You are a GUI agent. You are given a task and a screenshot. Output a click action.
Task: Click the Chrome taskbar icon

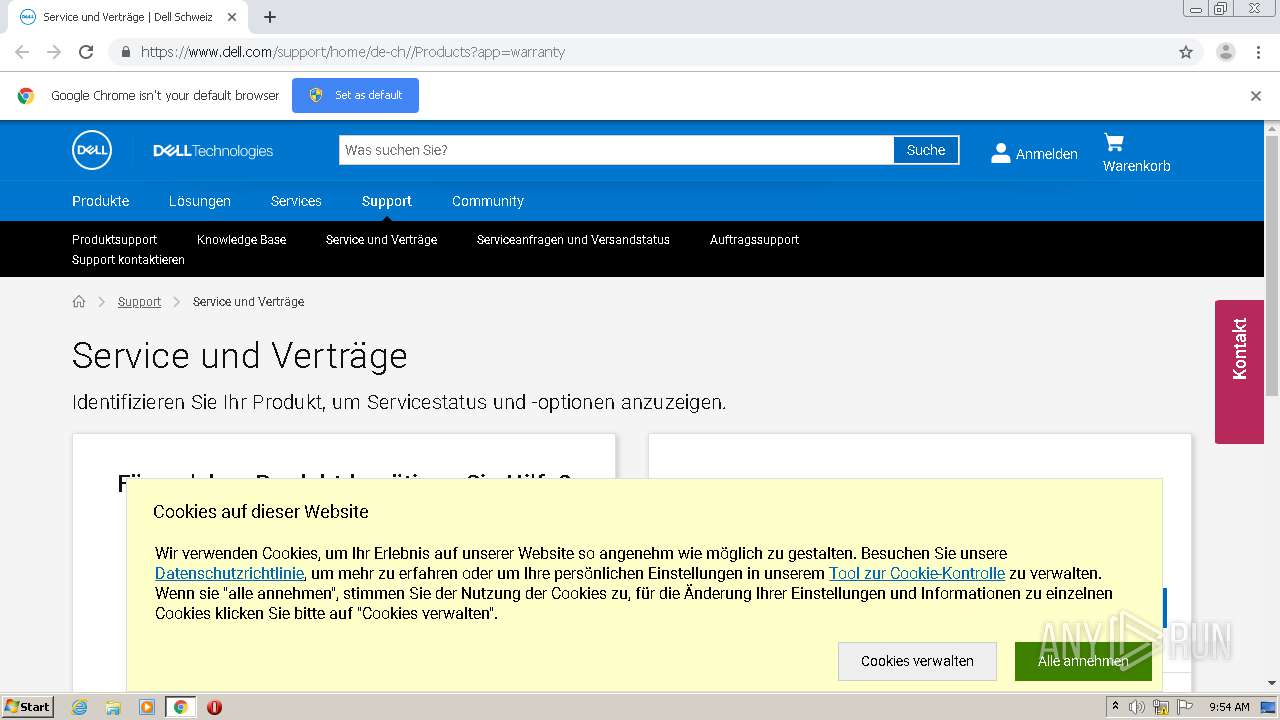click(180, 707)
